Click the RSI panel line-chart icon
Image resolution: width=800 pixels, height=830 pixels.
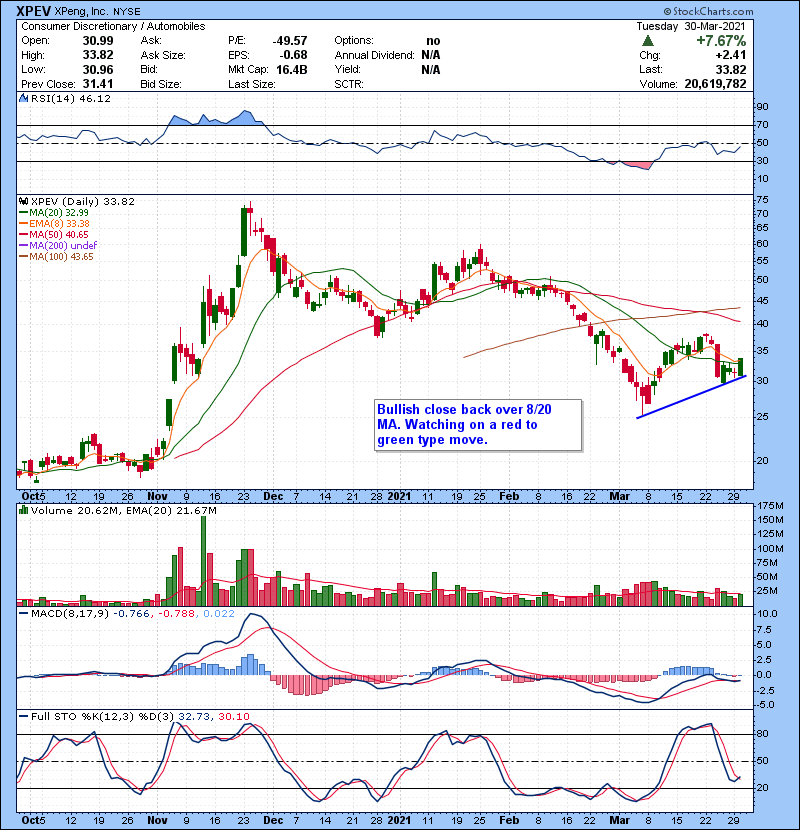pos(23,98)
